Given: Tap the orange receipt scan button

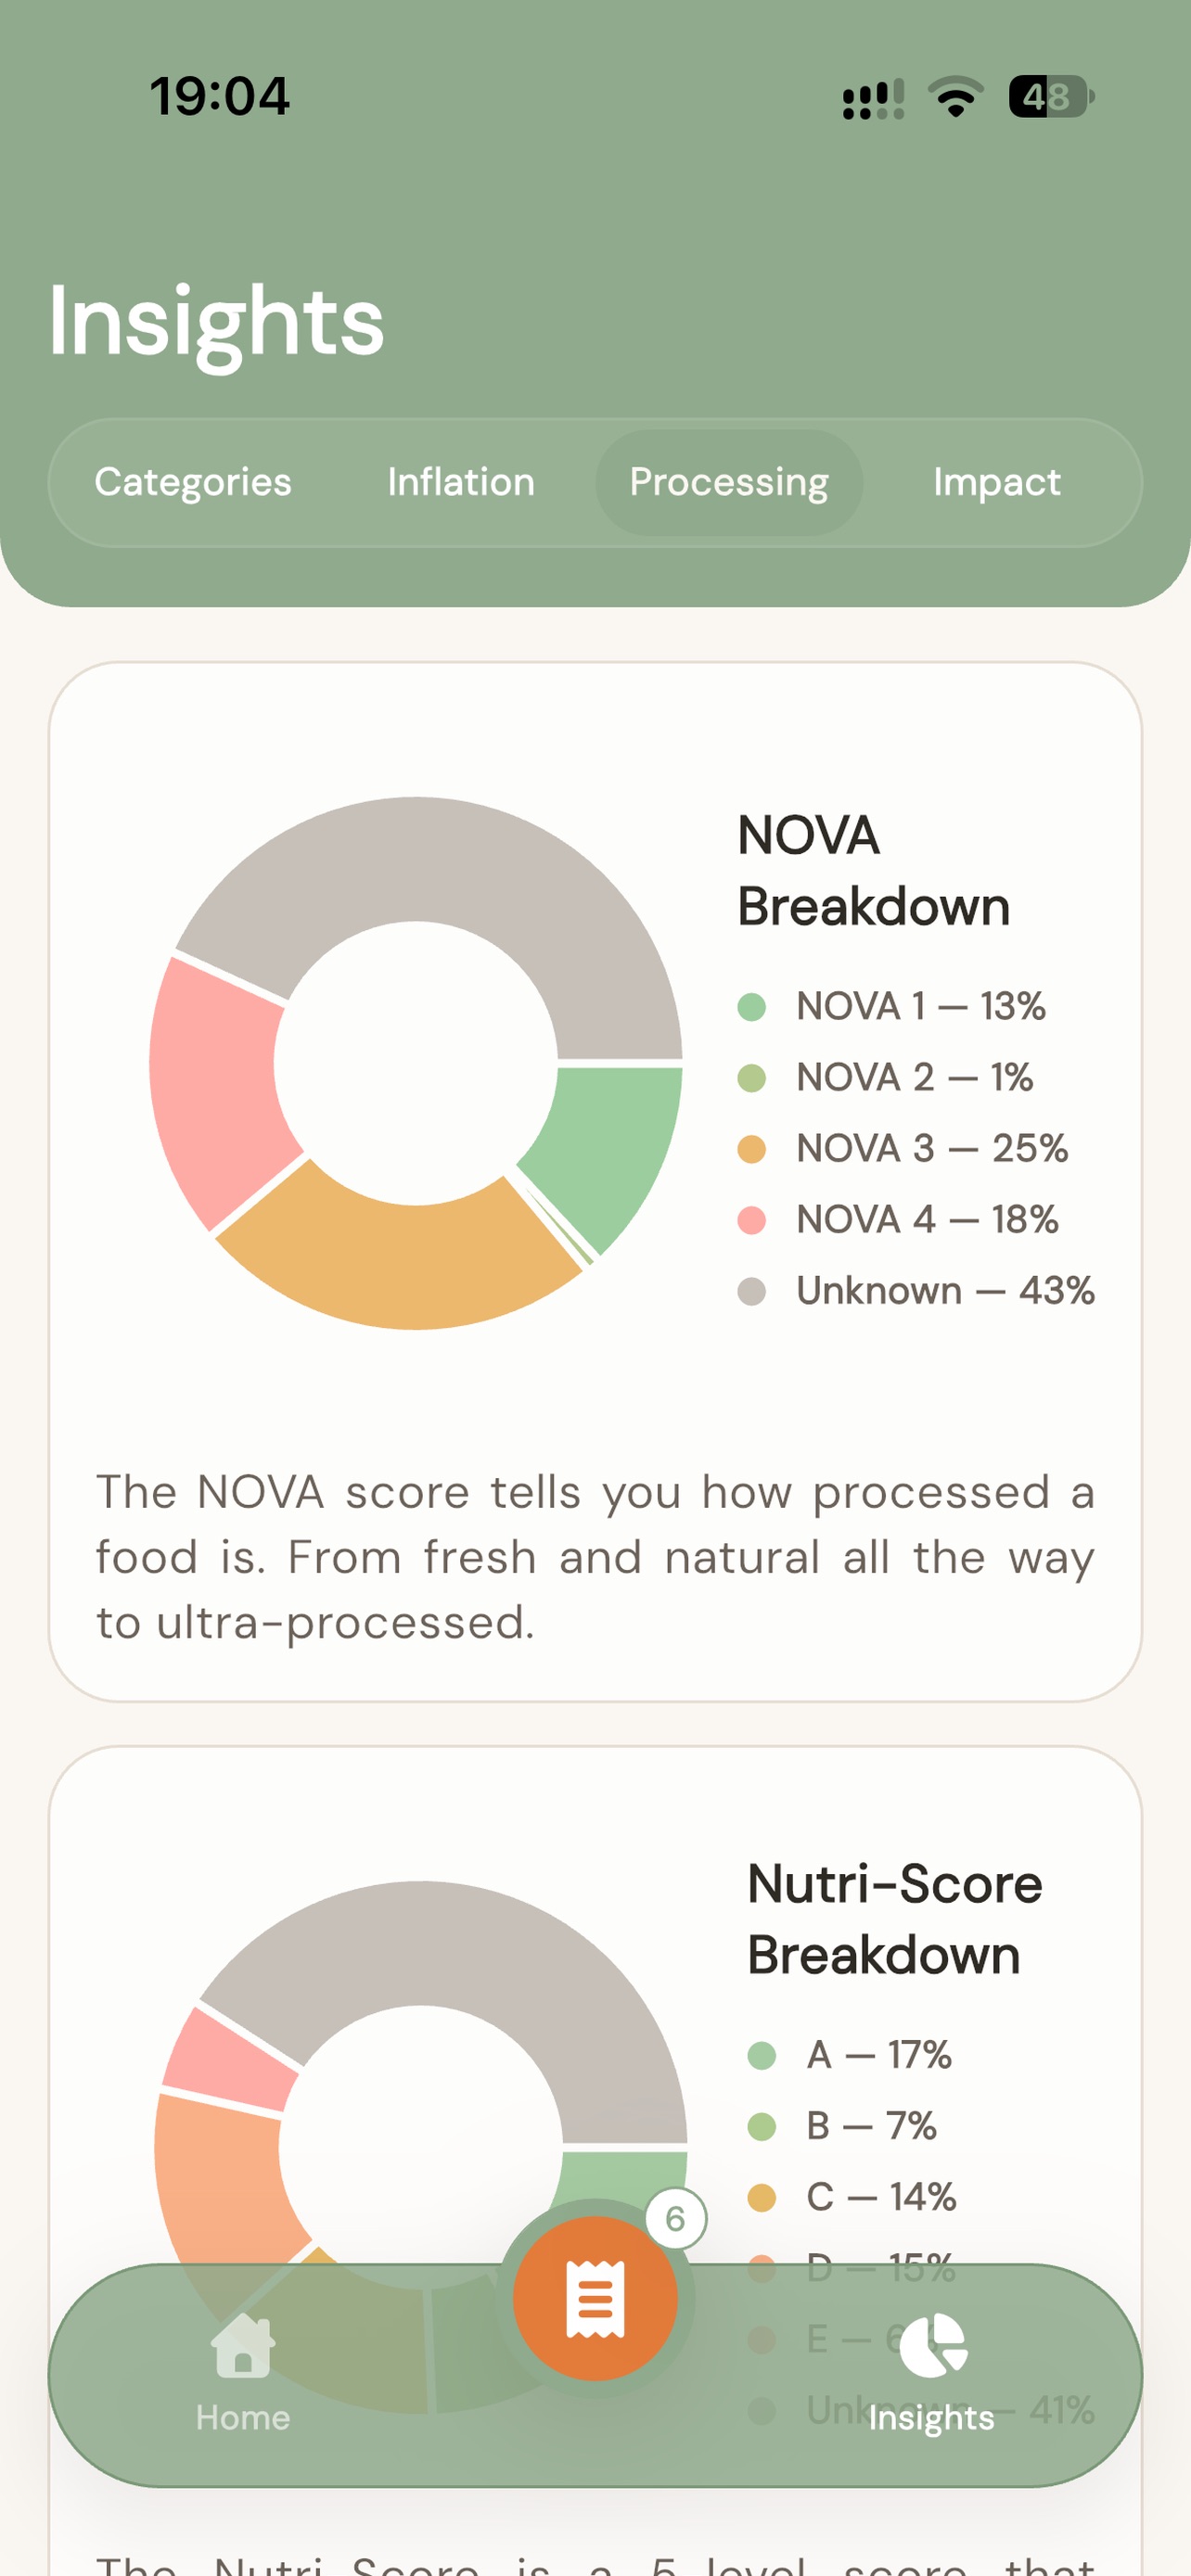Looking at the screenshot, I should pos(595,2298).
